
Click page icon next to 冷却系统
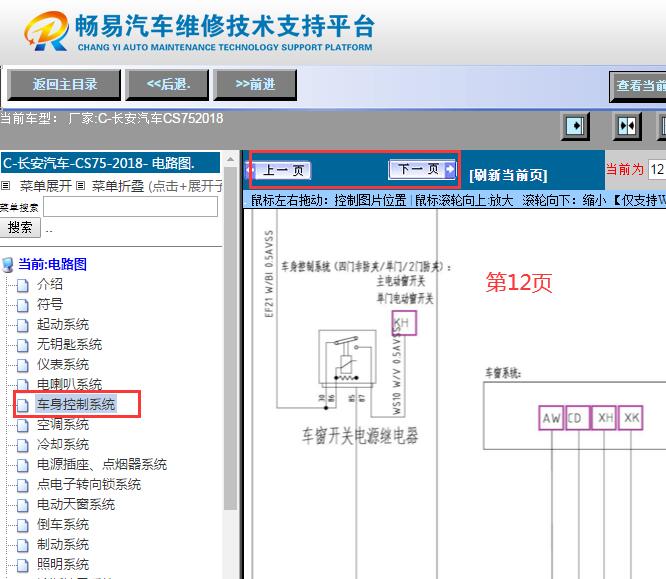[x=23, y=445]
